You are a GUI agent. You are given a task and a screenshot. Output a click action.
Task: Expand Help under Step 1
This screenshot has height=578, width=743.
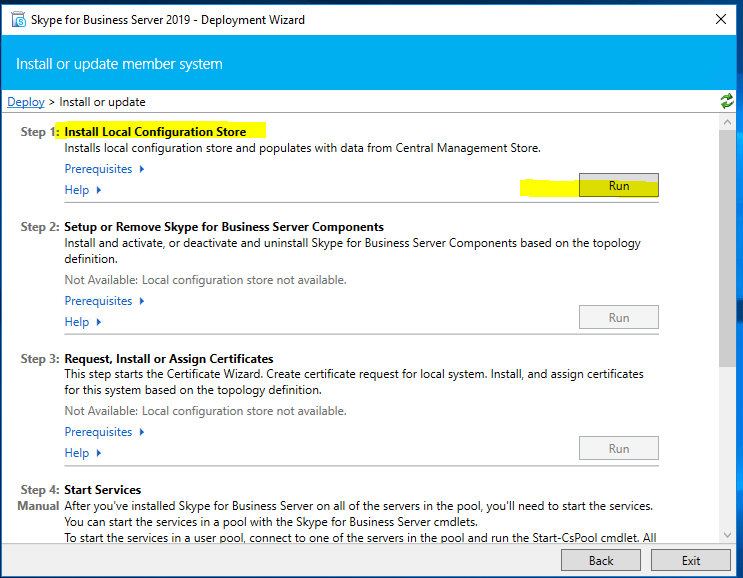click(x=83, y=190)
